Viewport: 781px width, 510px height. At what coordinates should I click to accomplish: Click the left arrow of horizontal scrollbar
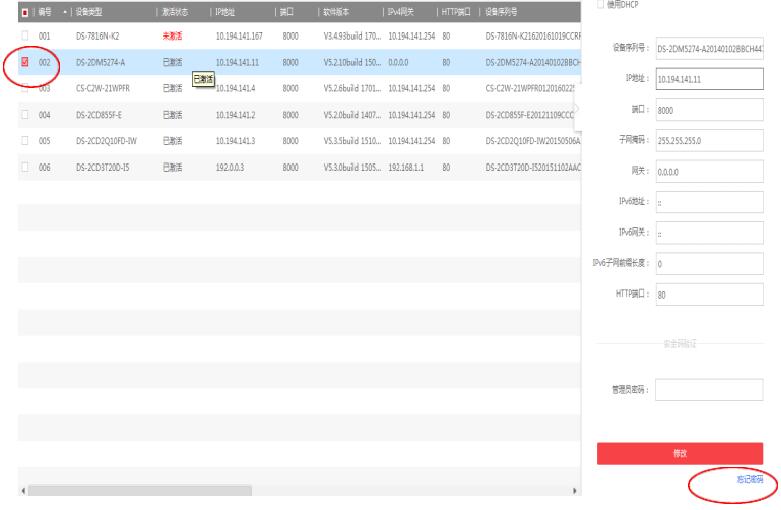(24, 491)
